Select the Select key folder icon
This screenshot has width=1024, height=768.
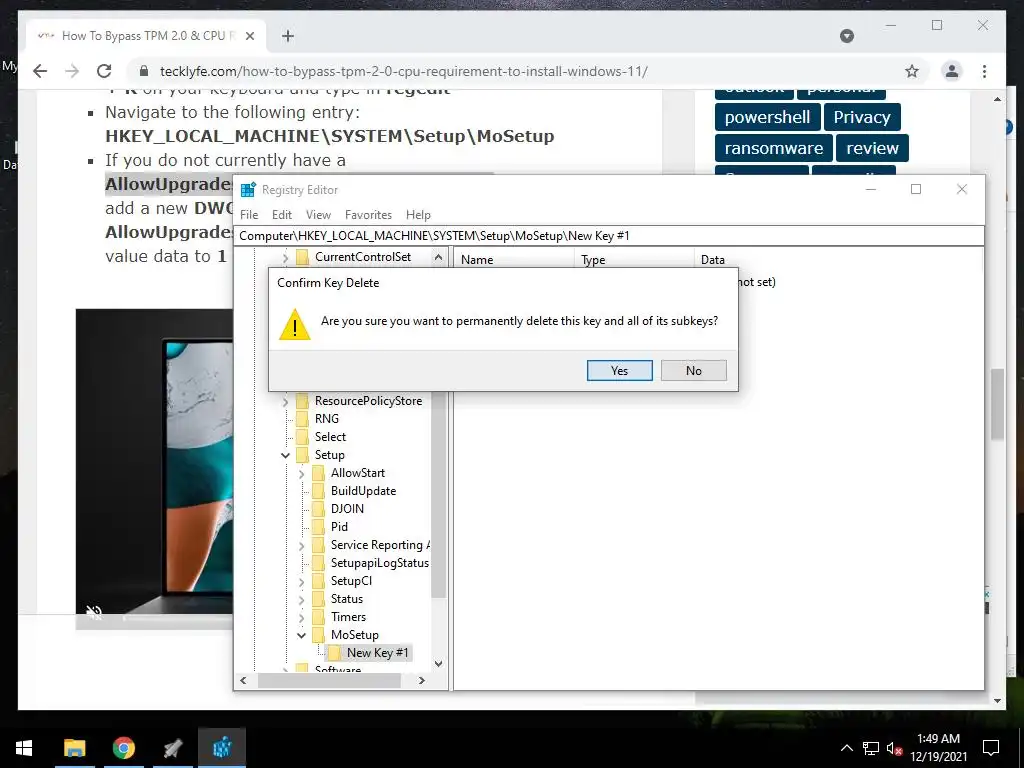click(x=302, y=437)
